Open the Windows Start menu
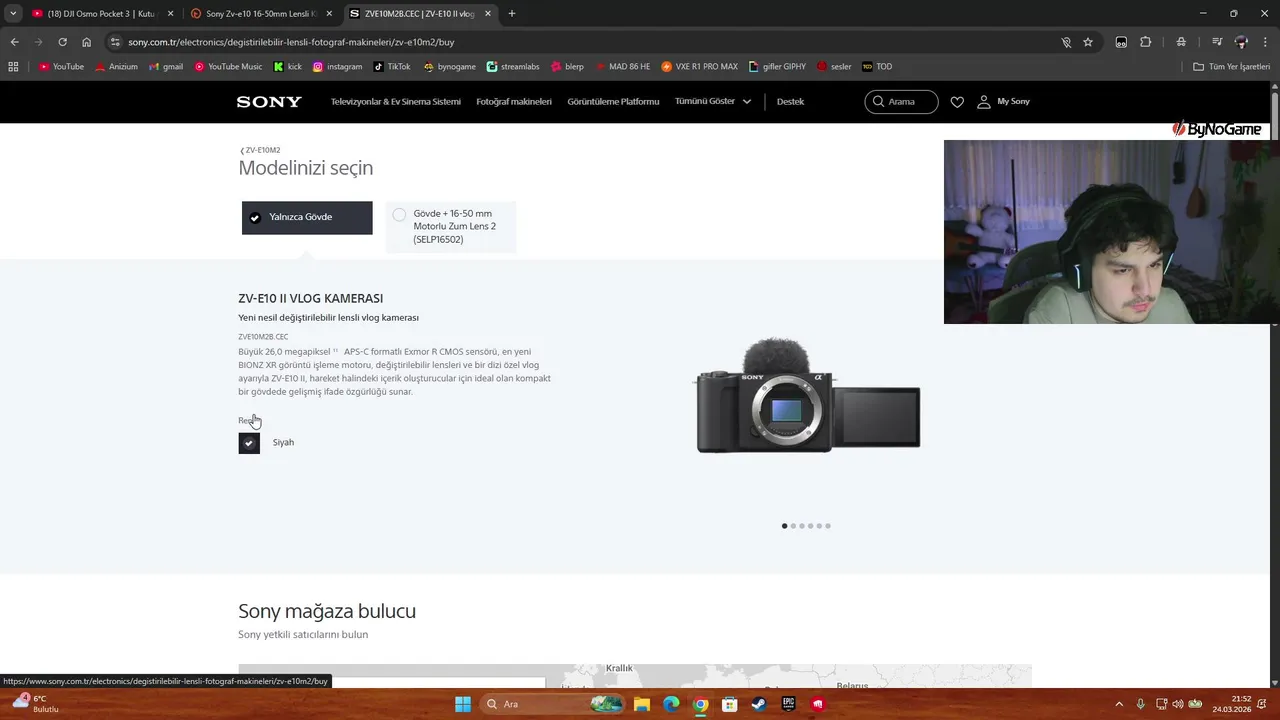1280x720 pixels. 463,704
